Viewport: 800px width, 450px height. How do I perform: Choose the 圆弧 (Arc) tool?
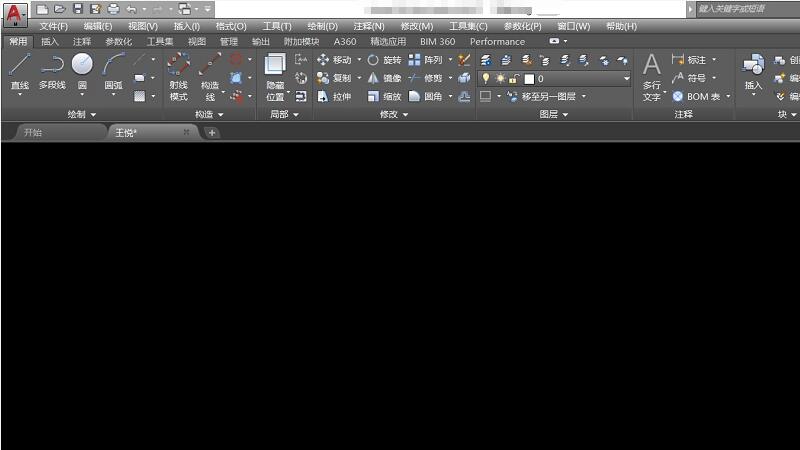coord(114,72)
